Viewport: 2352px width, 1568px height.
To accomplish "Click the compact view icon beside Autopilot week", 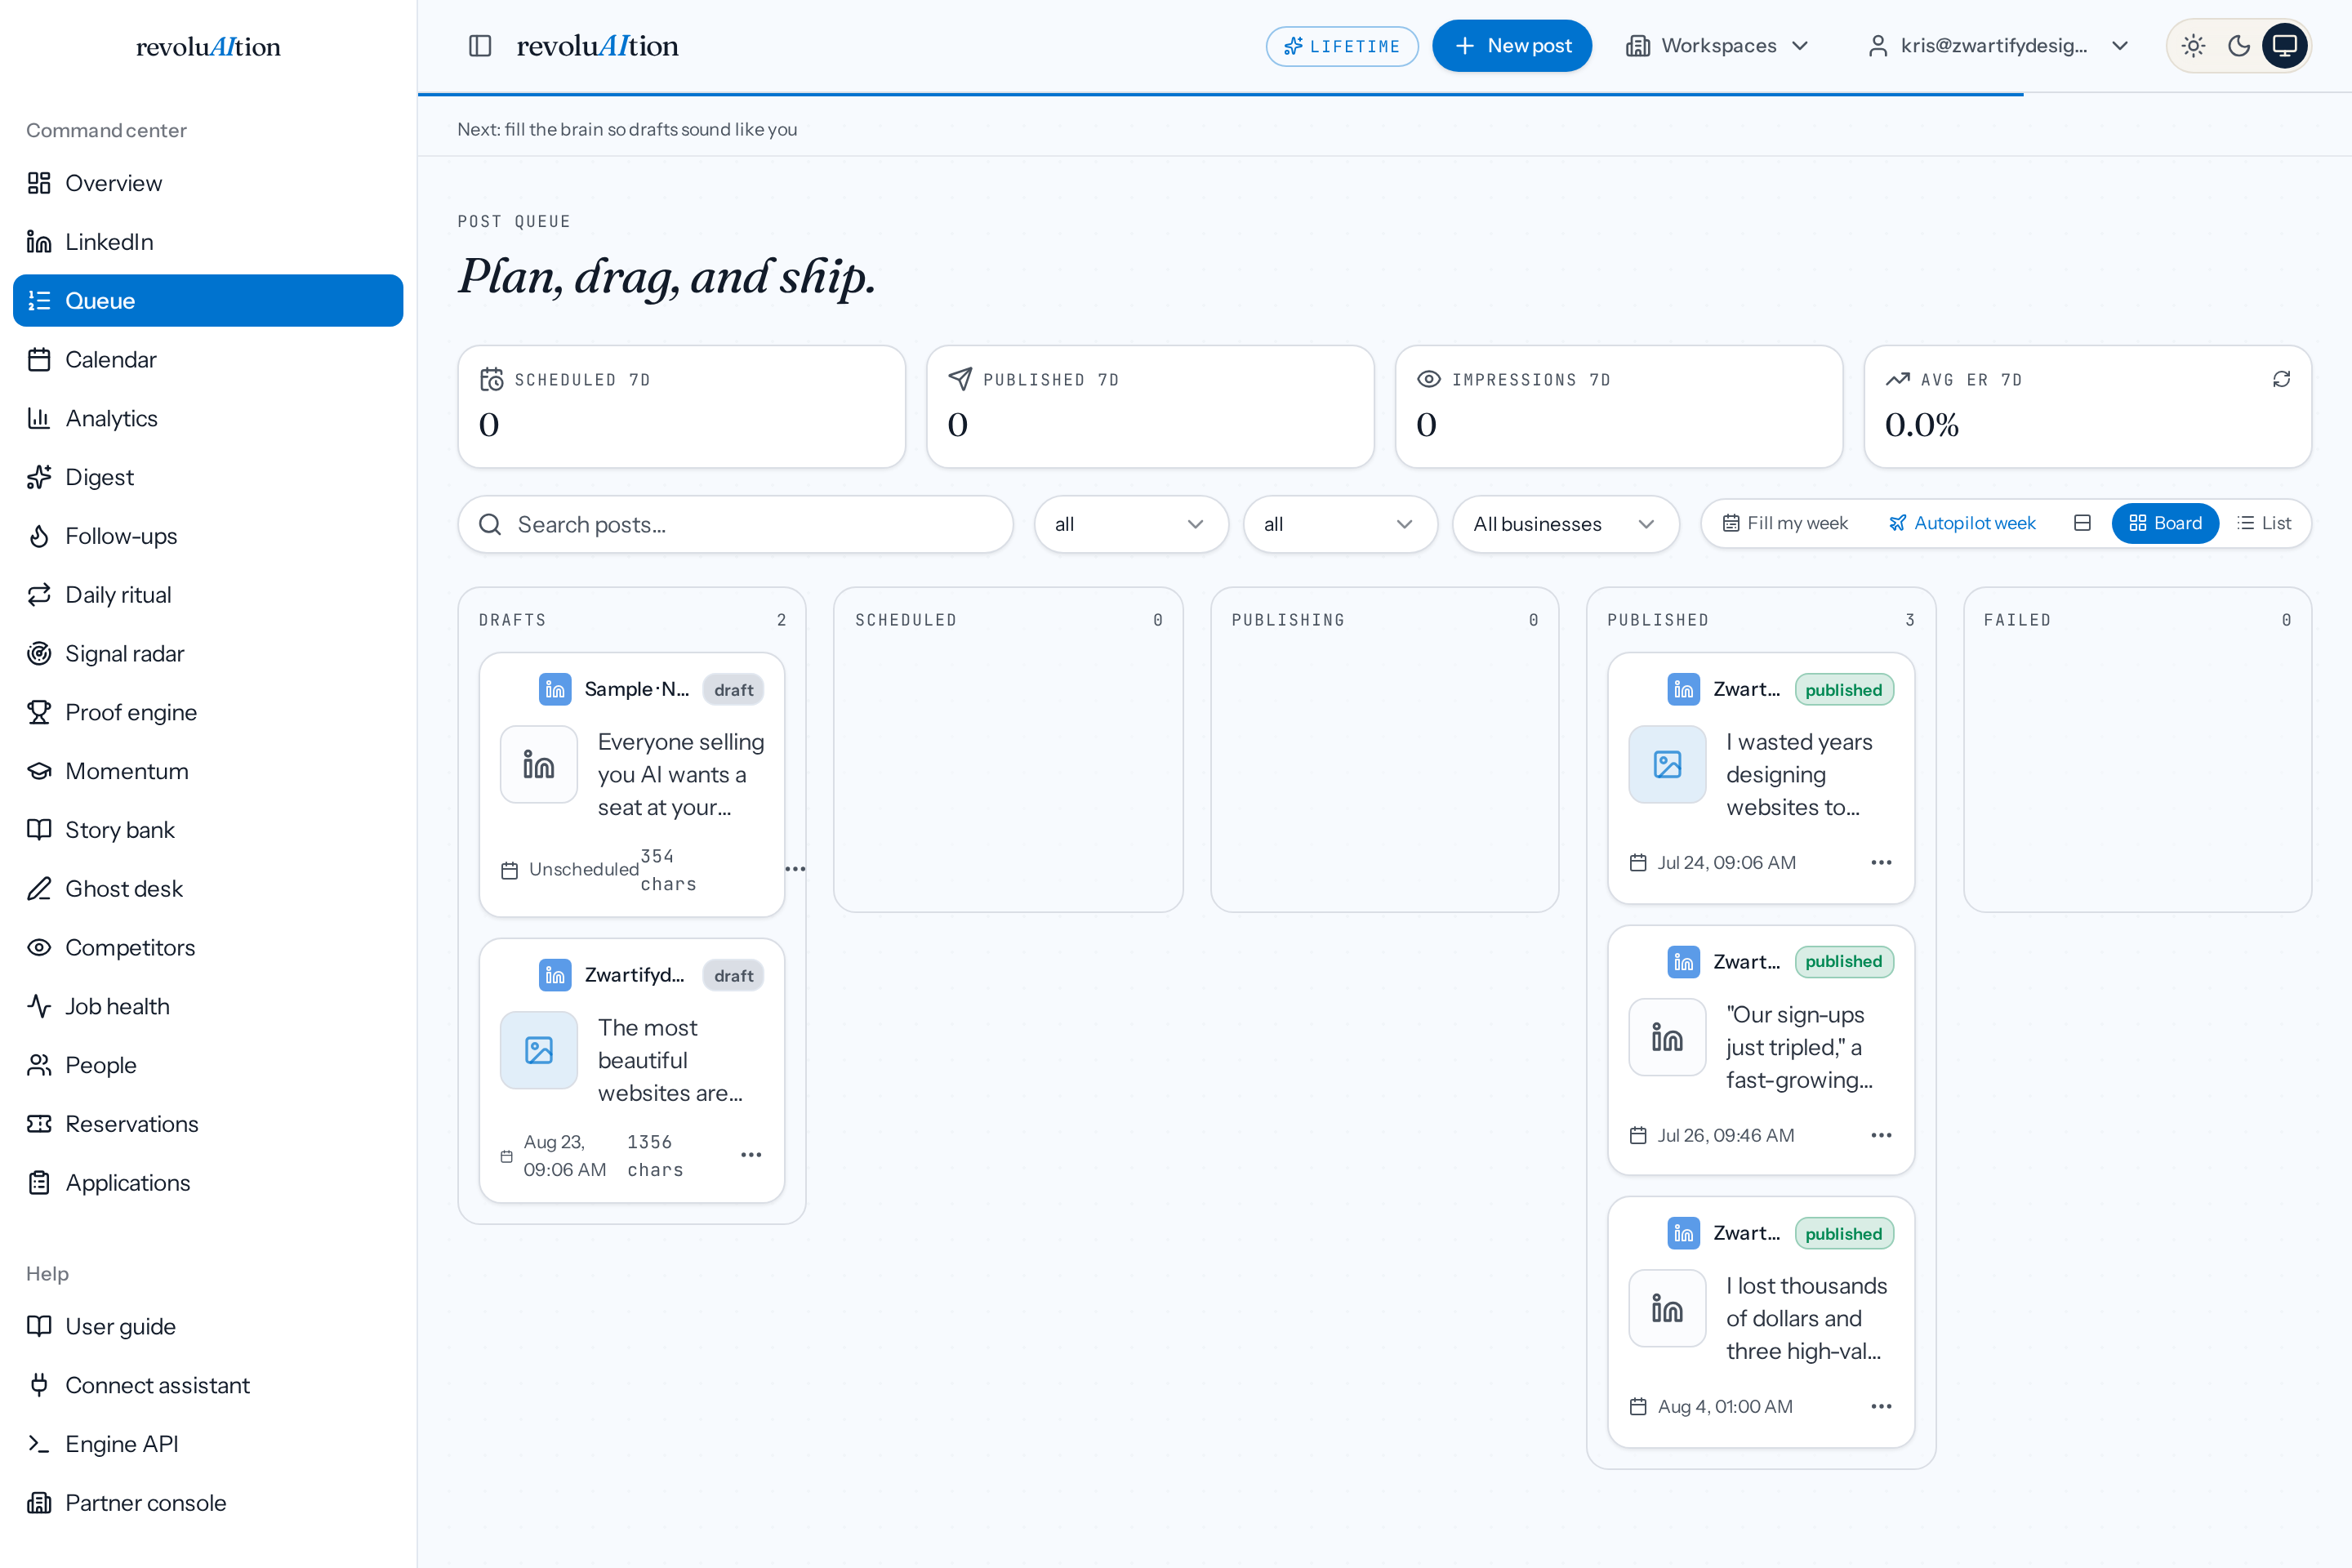I will click(x=2083, y=523).
